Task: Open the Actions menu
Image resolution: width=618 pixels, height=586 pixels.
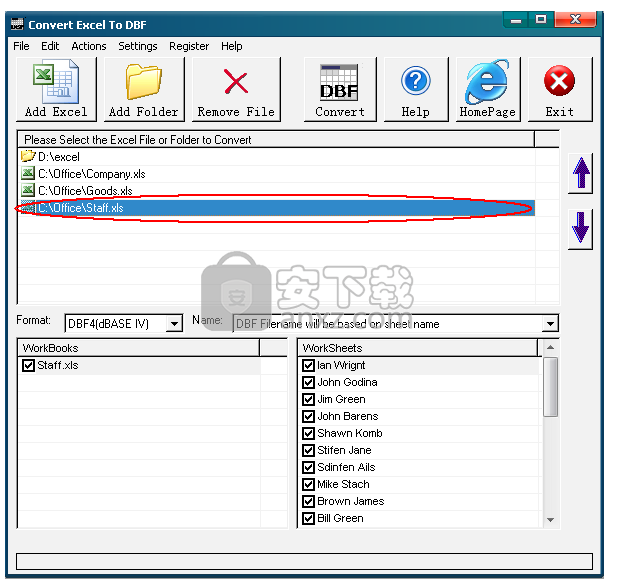Action: click(x=89, y=46)
